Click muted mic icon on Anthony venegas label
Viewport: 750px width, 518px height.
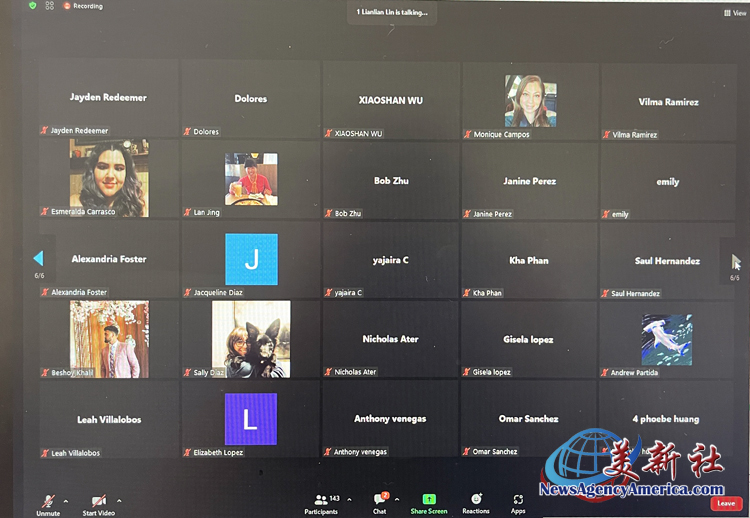click(328, 452)
